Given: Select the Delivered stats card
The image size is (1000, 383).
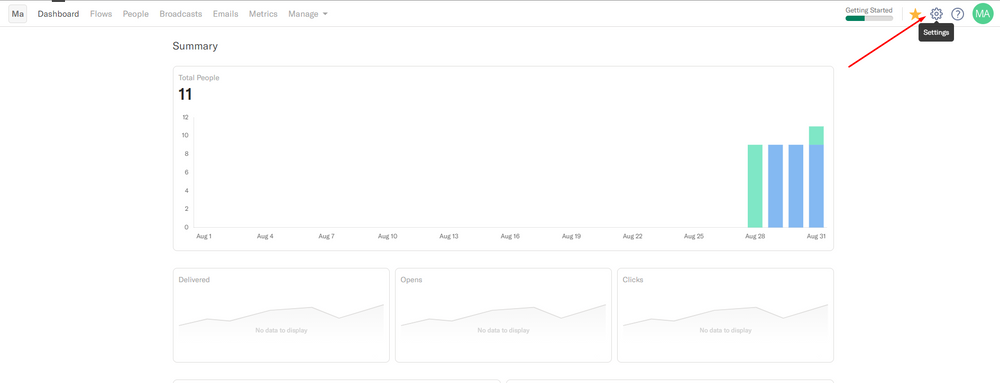Looking at the screenshot, I should tap(281, 315).
